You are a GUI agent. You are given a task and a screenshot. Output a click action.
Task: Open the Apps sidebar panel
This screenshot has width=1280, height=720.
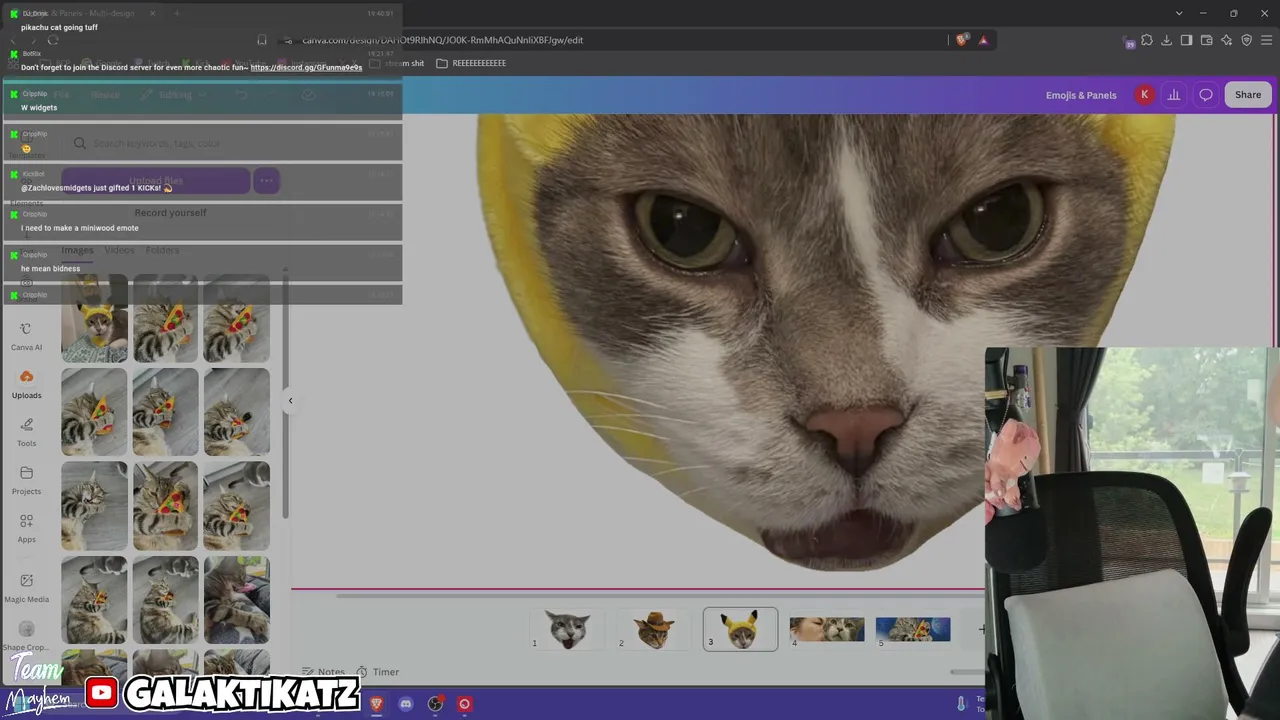pyautogui.click(x=26, y=529)
